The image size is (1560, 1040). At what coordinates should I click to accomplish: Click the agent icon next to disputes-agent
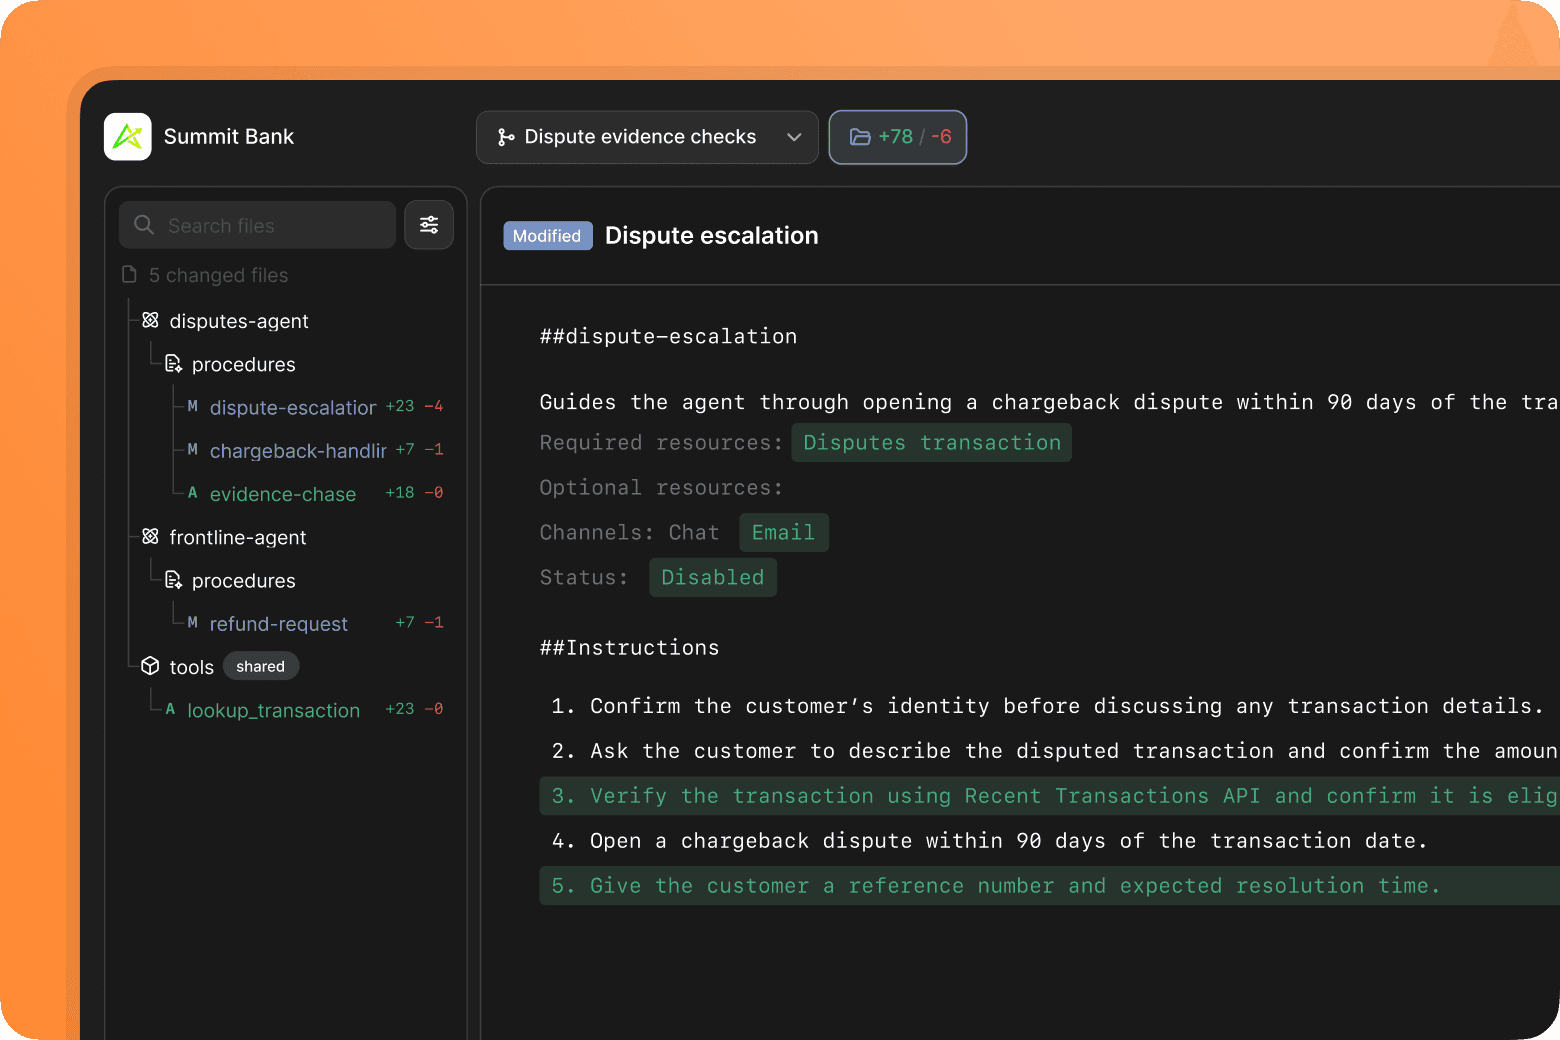[x=150, y=320]
